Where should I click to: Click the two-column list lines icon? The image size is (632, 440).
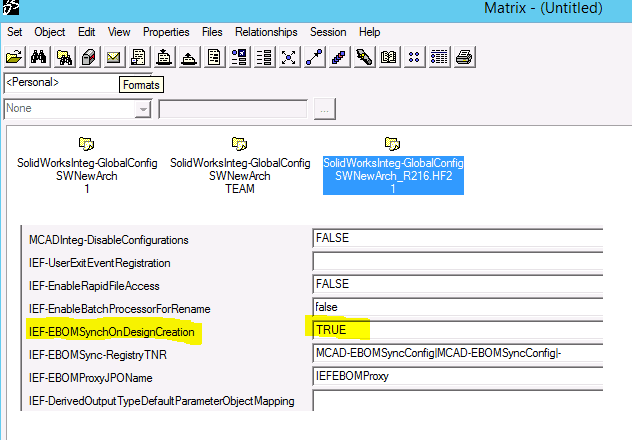pyautogui.click(x=264, y=57)
